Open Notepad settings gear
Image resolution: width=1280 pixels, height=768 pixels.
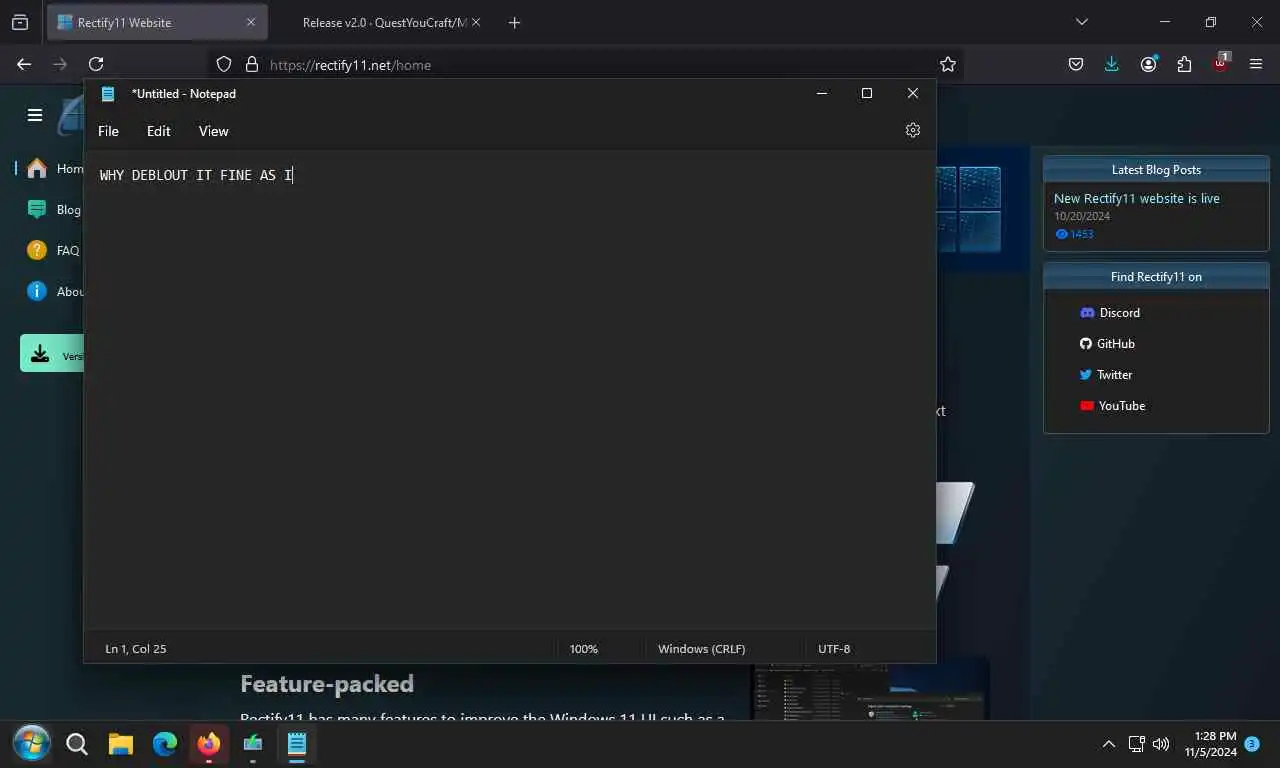[912, 130]
